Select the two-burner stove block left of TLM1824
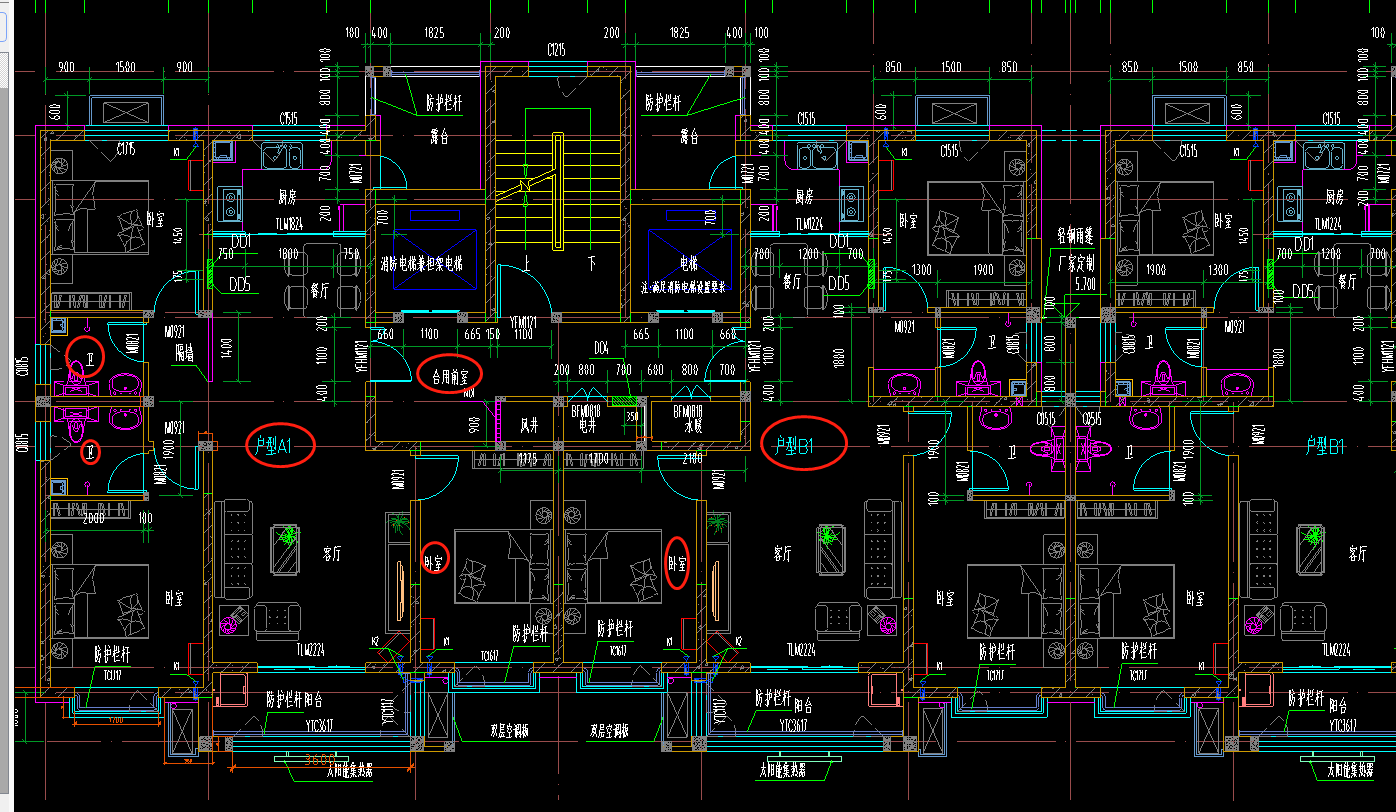The height and width of the screenshot is (812, 1396). pos(231,204)
